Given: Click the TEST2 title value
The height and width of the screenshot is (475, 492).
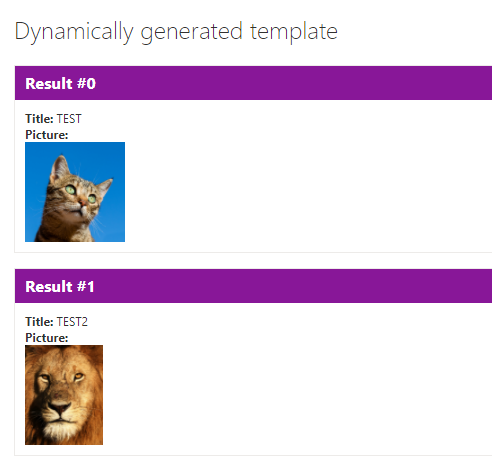Looking at the screenshot, I should click(72, 322).
